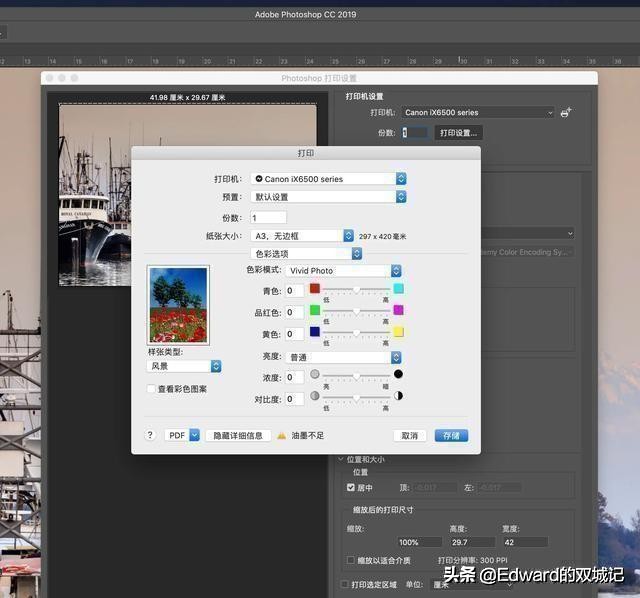Open the printer dropdown in print dialog
This screenshot has width=640, height=598.
coord(329,179)
